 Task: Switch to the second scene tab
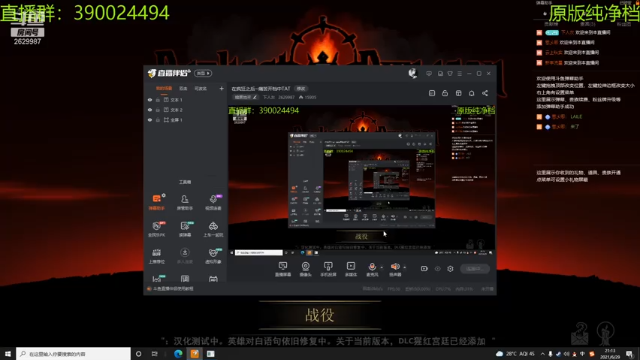[183, 89]
